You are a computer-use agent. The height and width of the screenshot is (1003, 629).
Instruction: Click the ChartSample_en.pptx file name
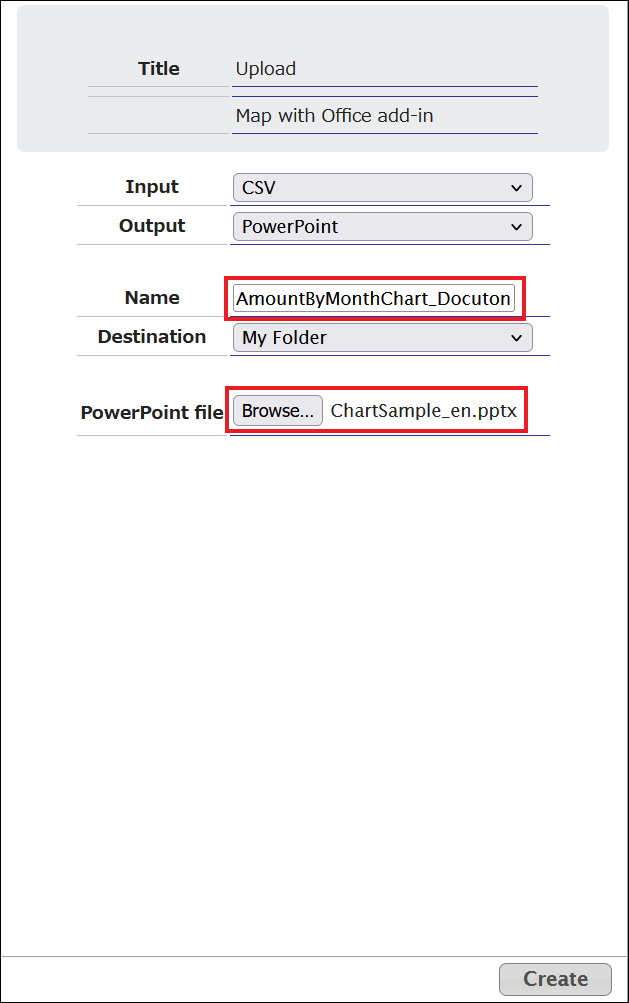point(424,411)
